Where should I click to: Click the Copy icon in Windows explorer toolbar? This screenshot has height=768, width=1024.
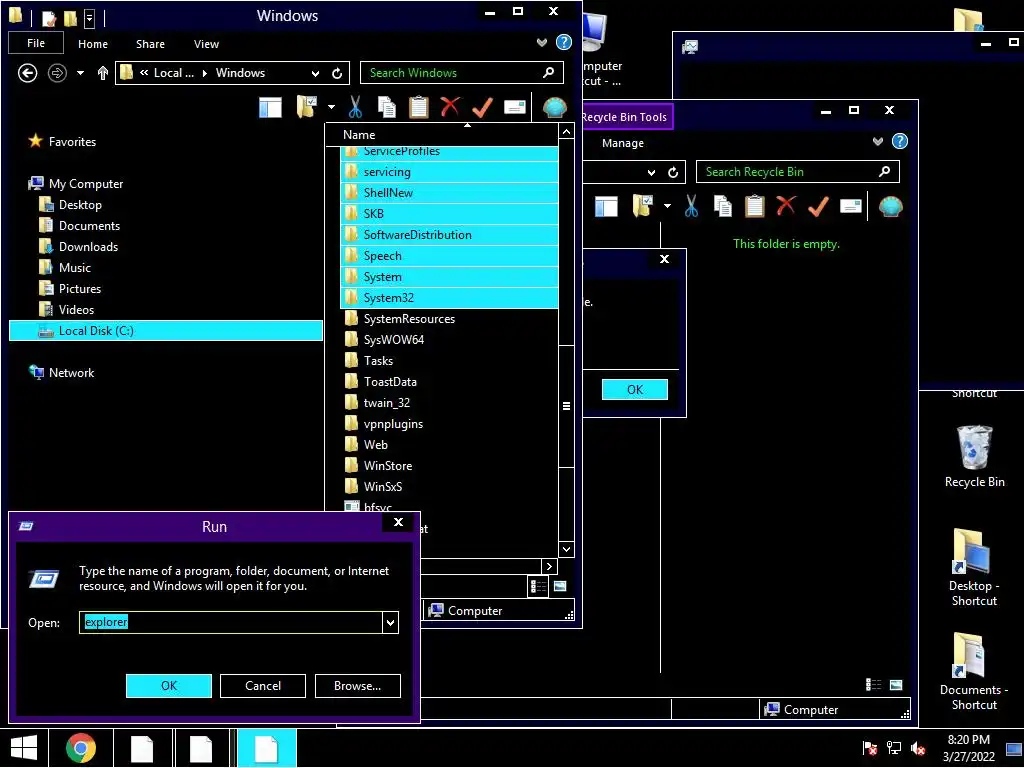(x=387, y=107)
